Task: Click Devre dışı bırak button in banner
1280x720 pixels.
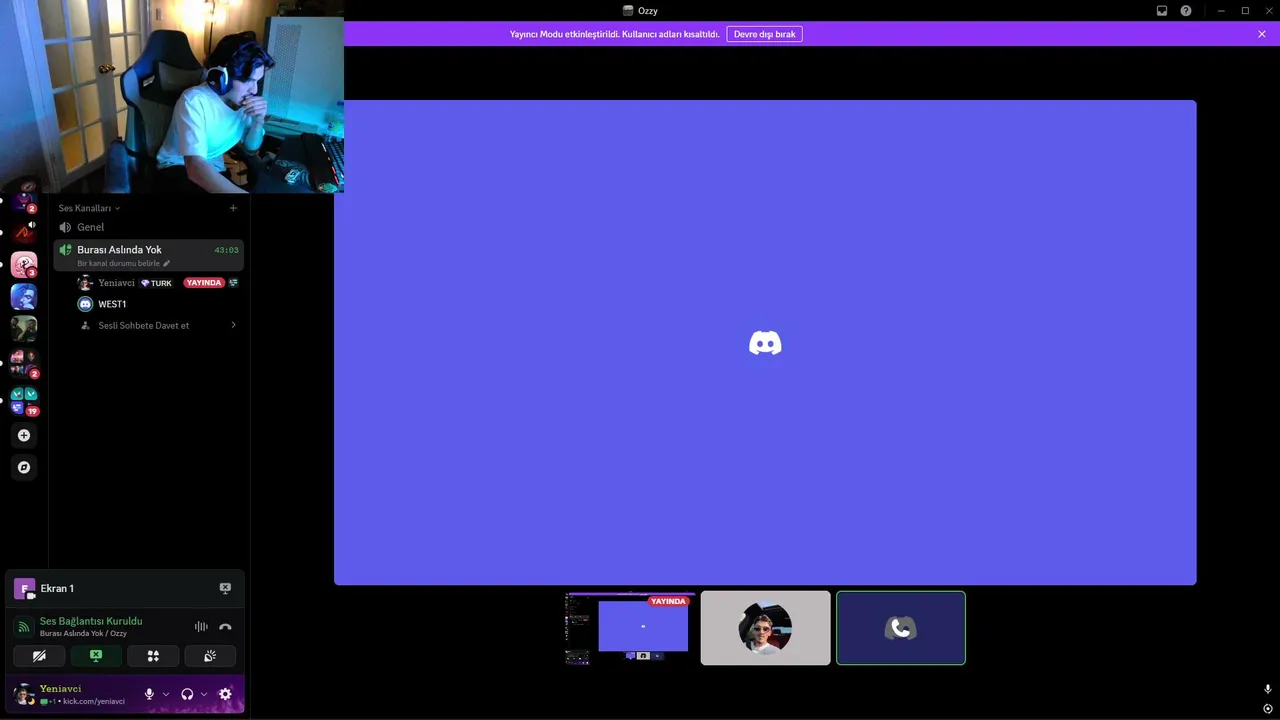Action: pyautogui.click(x=765, y=34)
